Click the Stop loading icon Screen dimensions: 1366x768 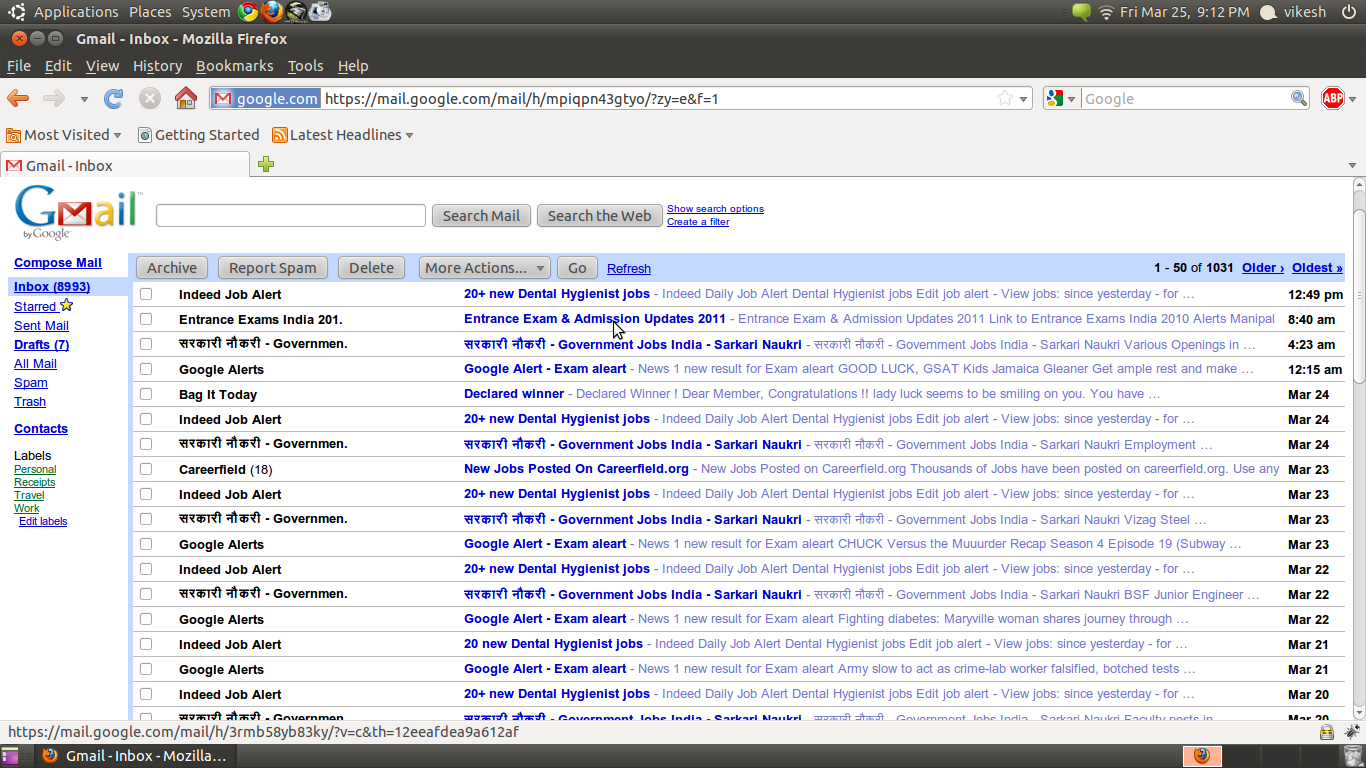(x=150, y=98)
